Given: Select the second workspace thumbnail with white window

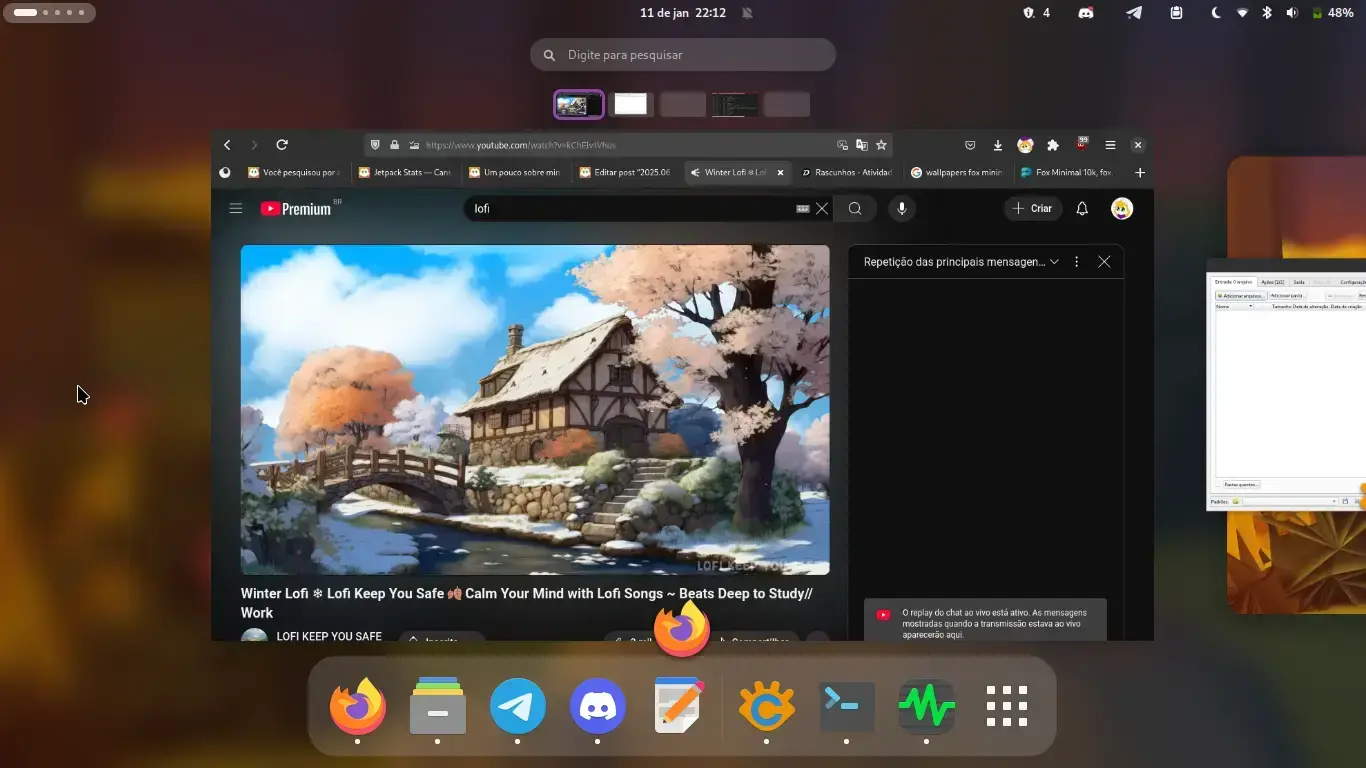Looking at the screenshot, I should (631, 104).
